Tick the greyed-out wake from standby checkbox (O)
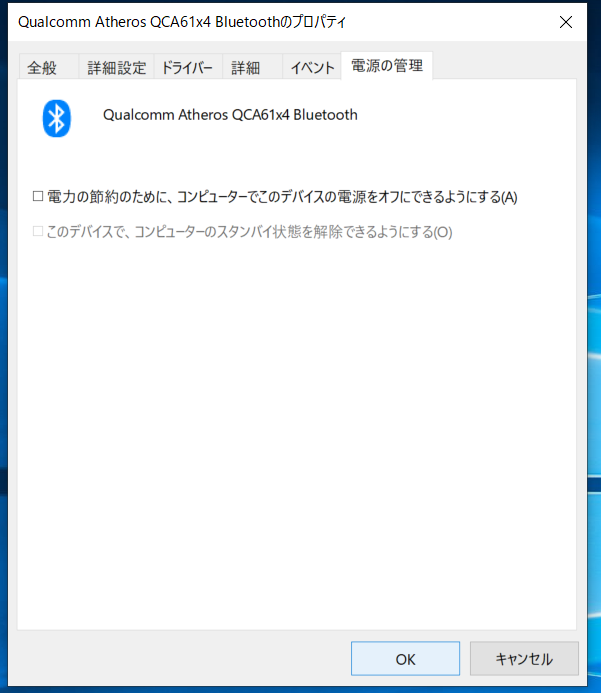 (38, 231)
